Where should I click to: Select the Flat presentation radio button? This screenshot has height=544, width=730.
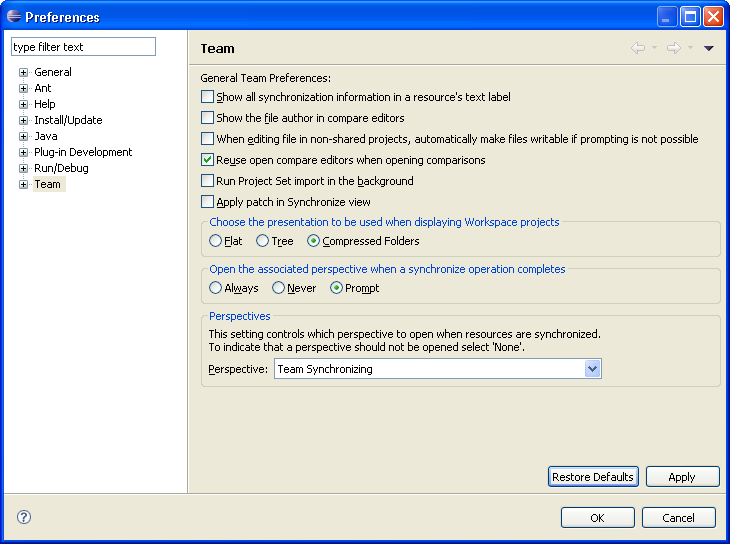(x=215, y=241)
